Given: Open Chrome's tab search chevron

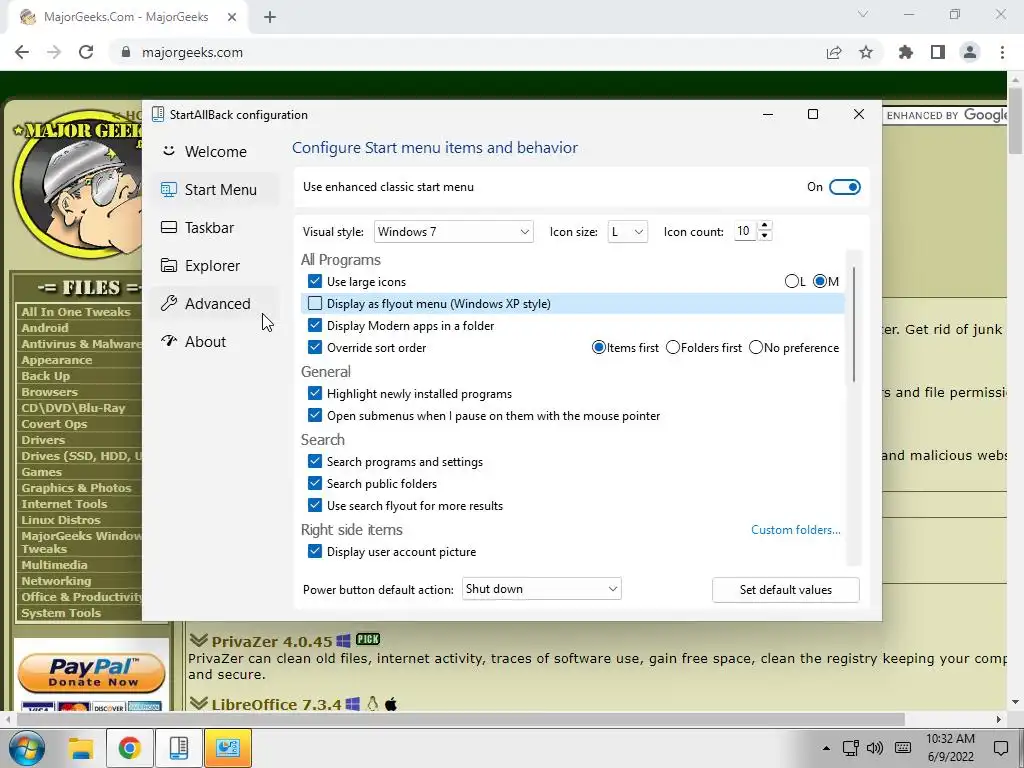Looking at the screenshot, I should [863, 14].
